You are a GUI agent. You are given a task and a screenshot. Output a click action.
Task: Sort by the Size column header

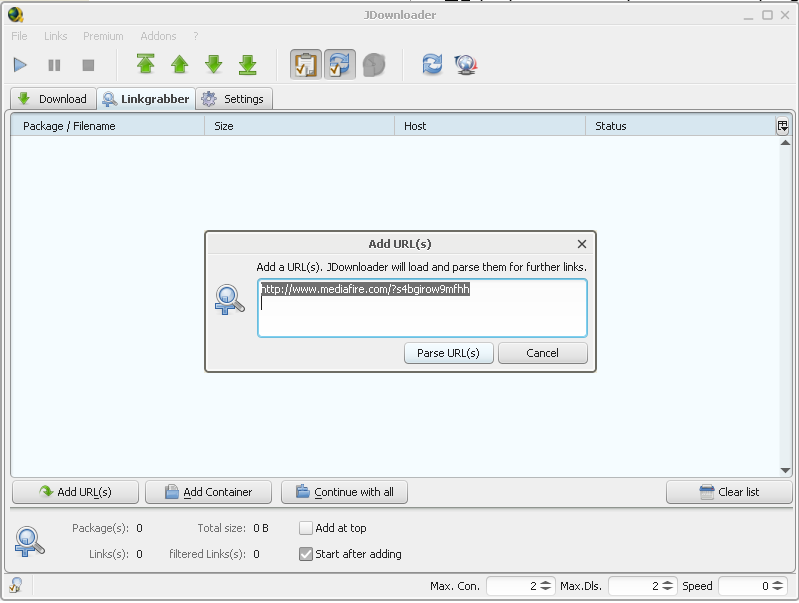(300, 126)
